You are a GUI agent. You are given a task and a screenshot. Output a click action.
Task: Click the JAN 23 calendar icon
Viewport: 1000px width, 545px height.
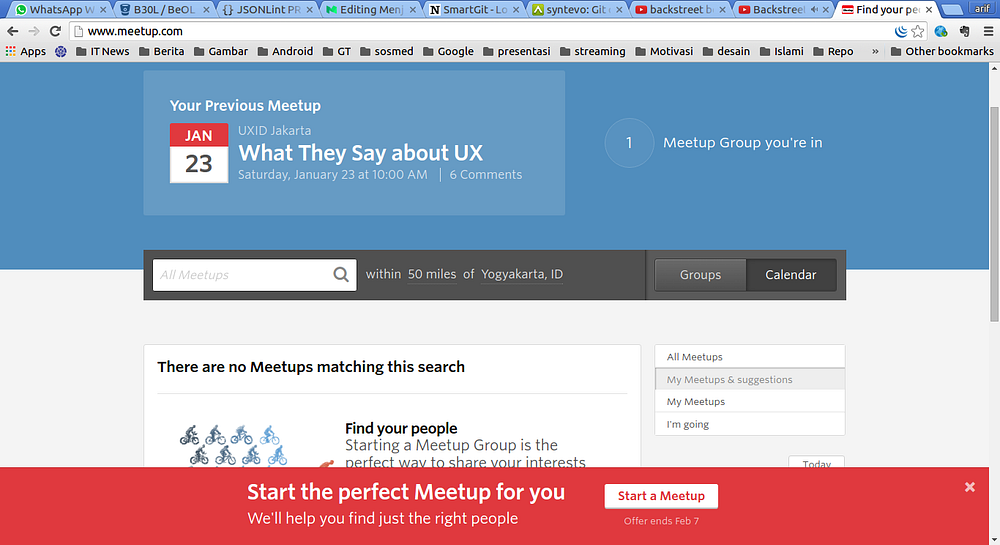(199, 153)
